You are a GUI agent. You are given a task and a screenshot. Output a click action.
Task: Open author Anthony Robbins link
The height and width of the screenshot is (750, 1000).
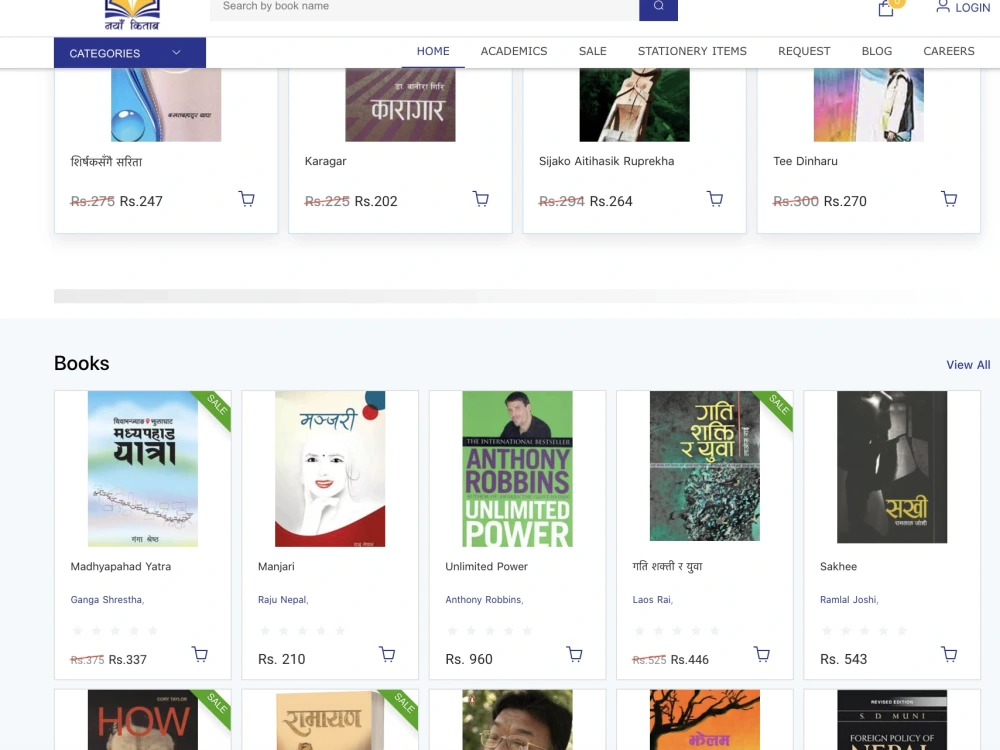pos(484,599)
